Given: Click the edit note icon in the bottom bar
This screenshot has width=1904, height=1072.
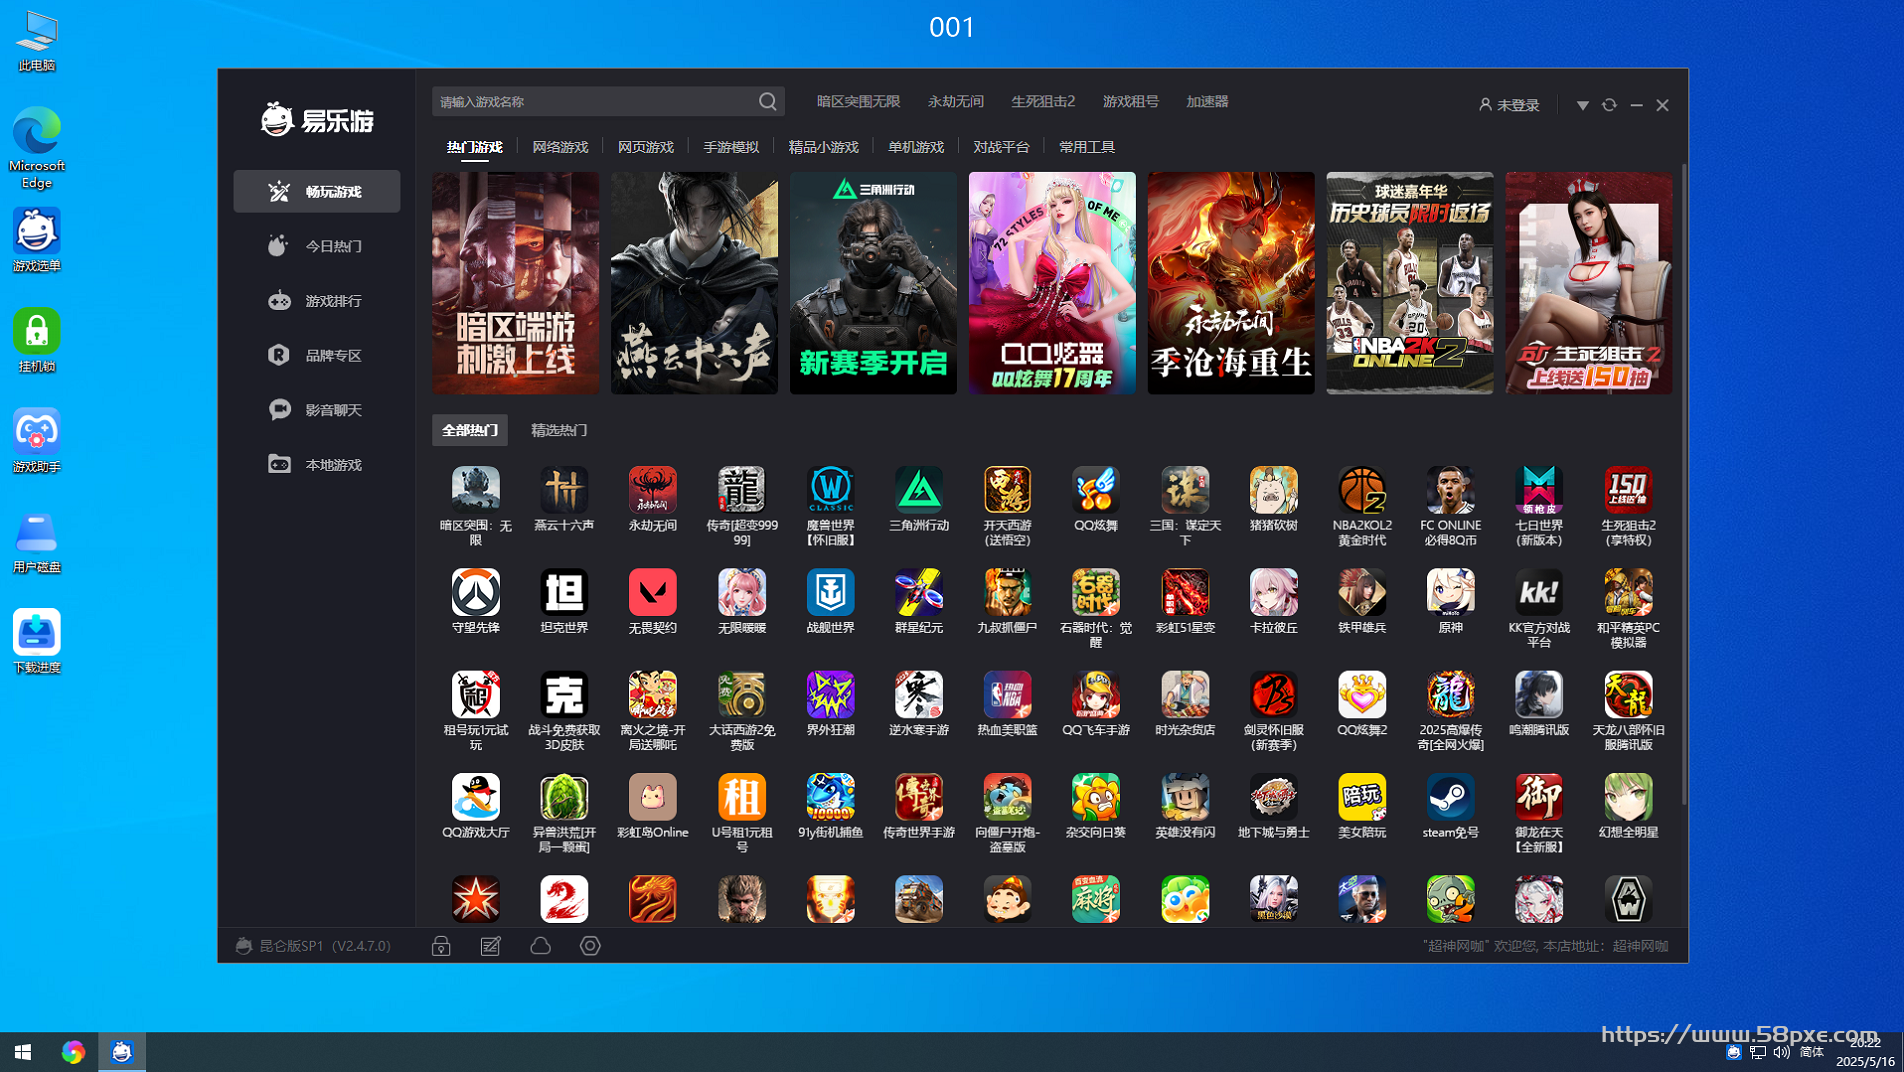Looking at the screenshot, I should pyautogui.click(x=490, y=946).
